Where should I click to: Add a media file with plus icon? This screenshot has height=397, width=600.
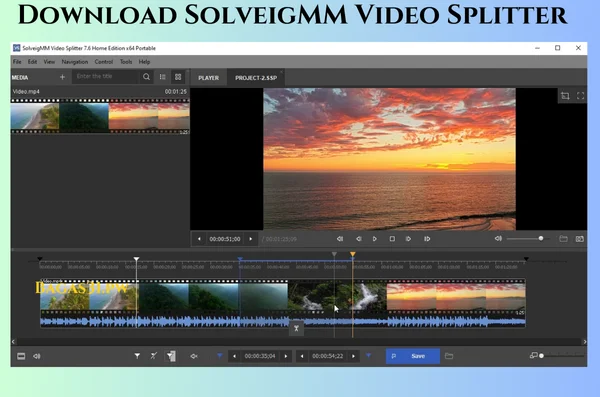[x=62, y=77]
